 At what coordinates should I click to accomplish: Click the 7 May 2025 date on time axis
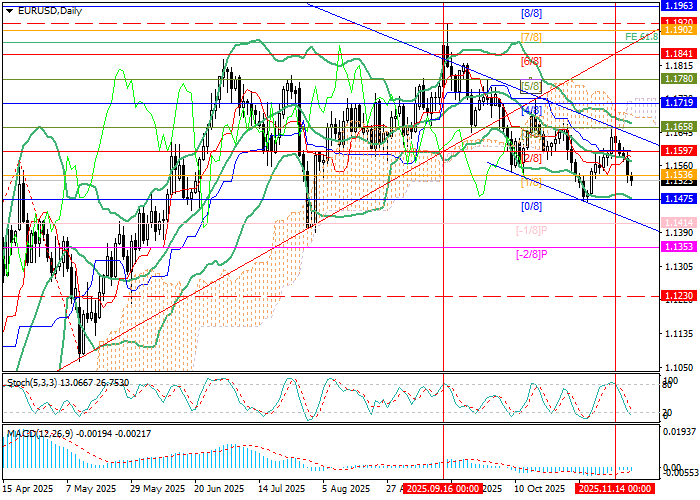[x=91, y=488]
